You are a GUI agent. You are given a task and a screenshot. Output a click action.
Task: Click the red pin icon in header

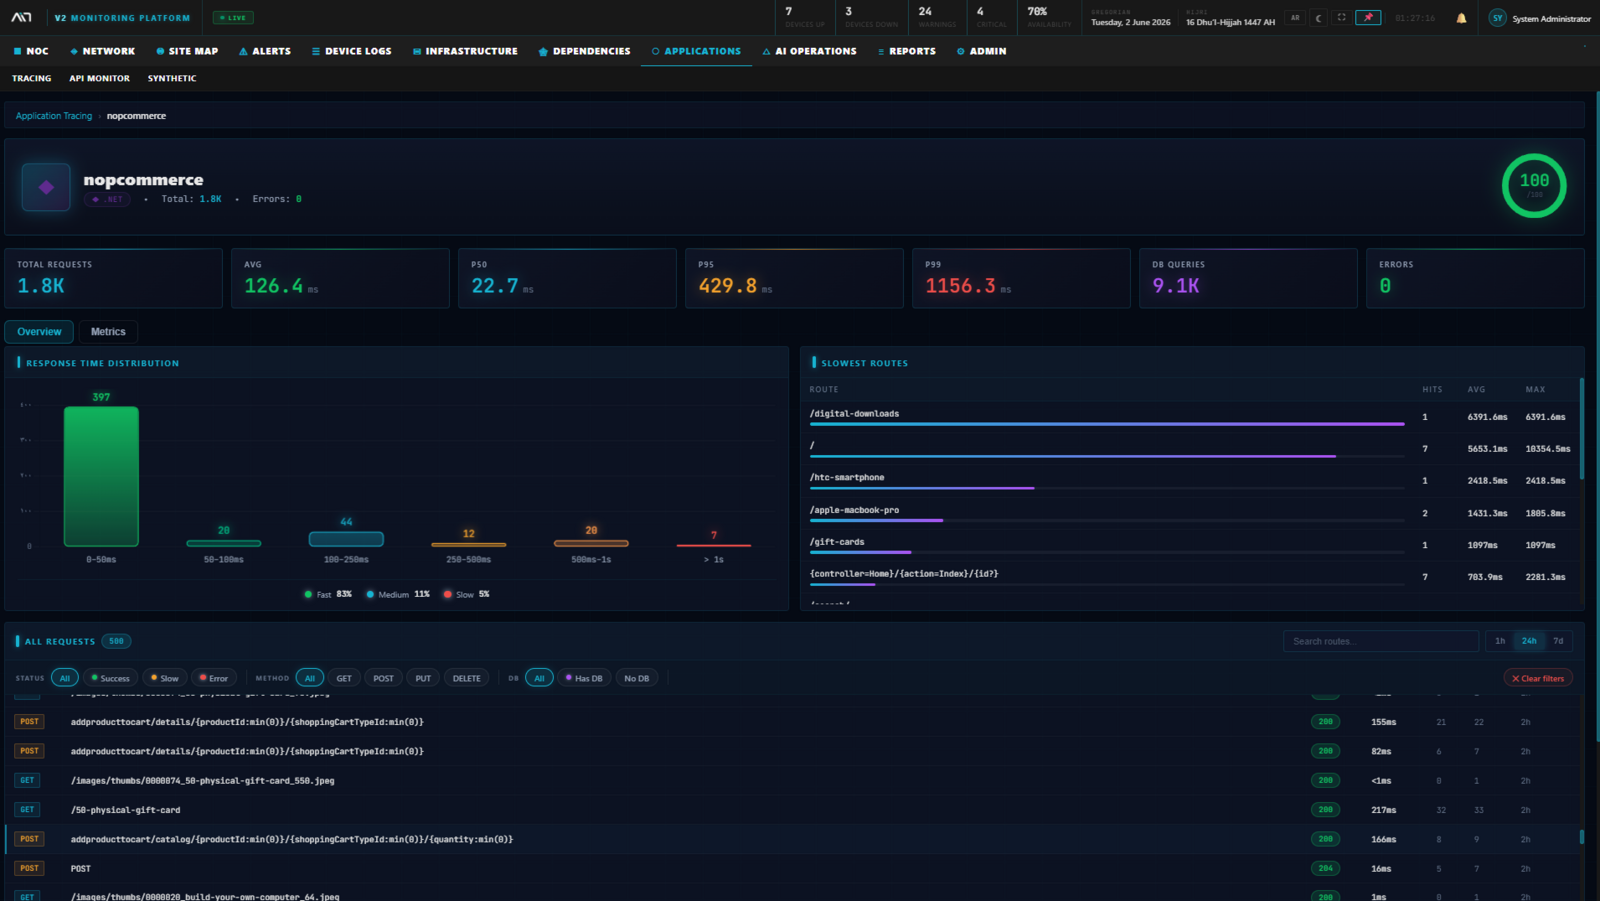(1368, 18)
